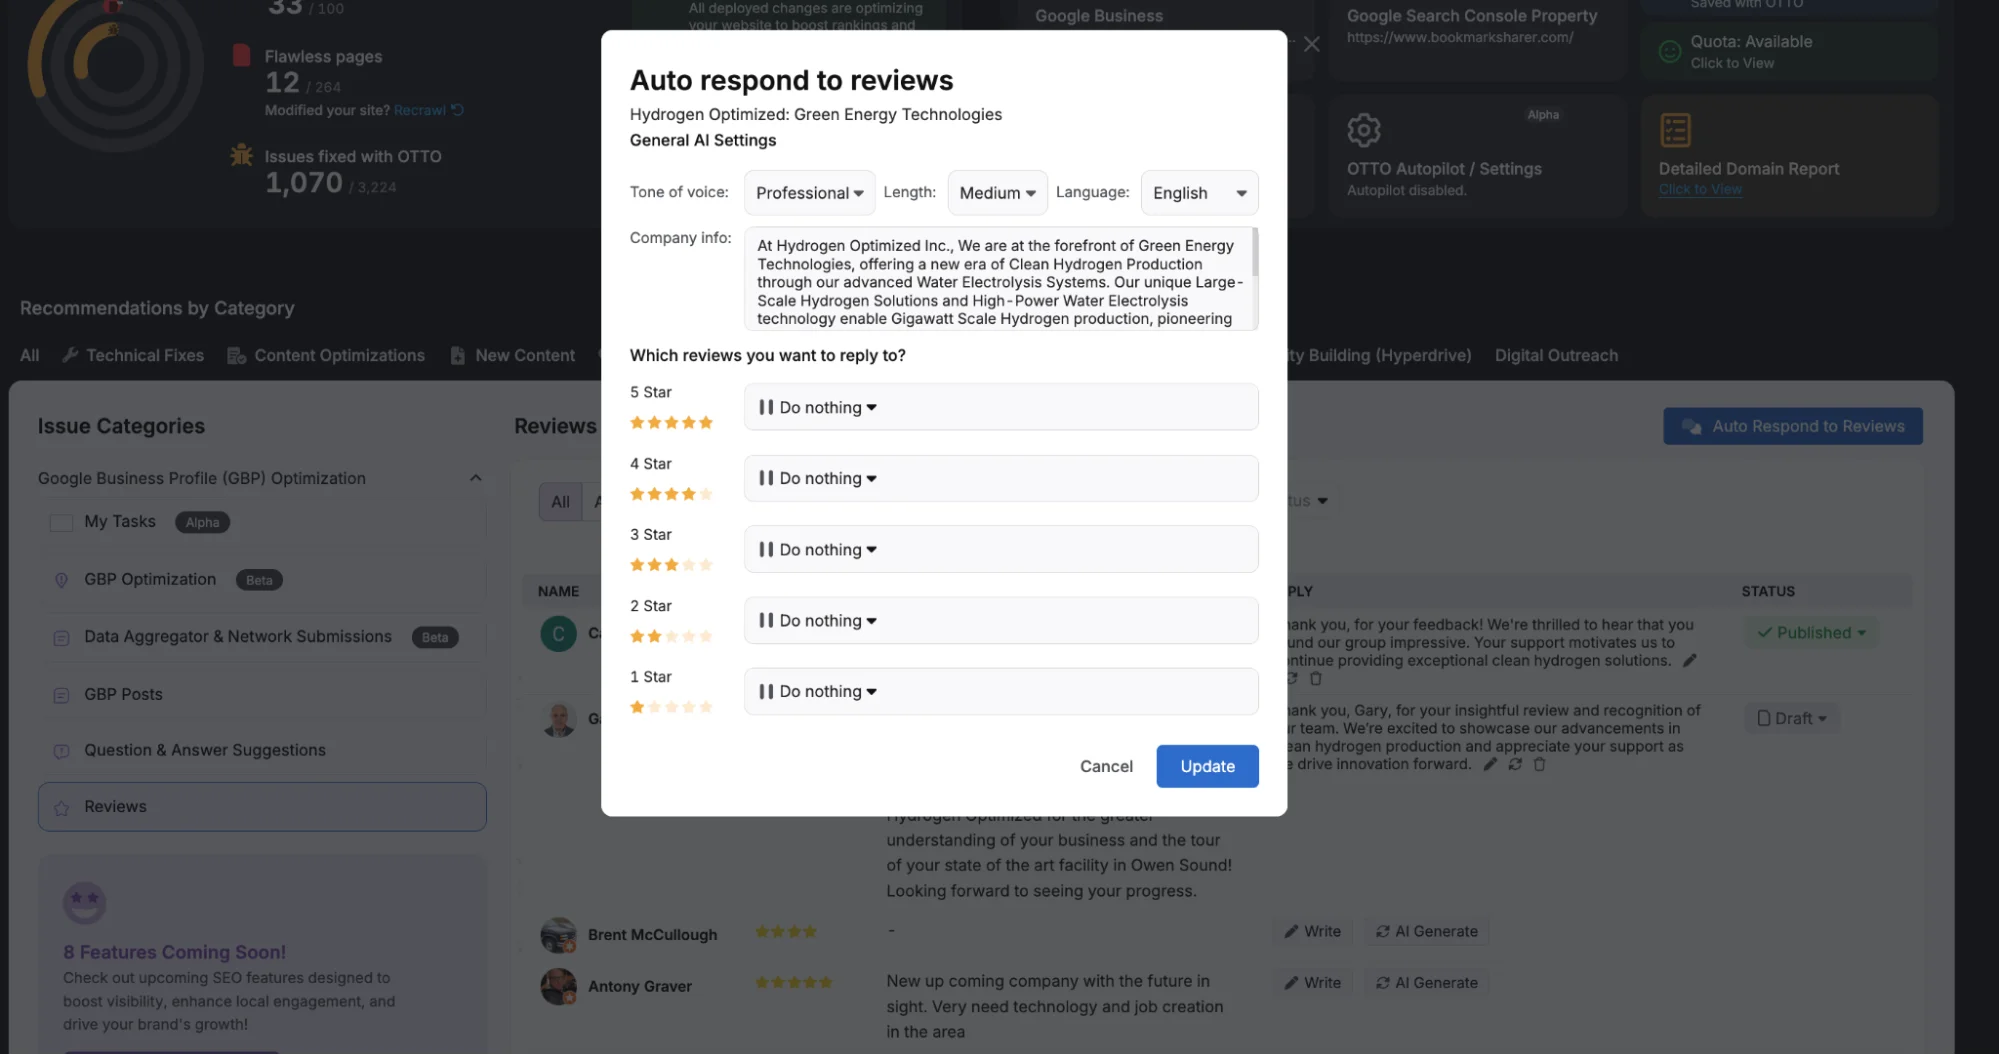Click the Question & Answer Suggestions icon
The image size is (1999, 1055).
(x=61, y=751)
